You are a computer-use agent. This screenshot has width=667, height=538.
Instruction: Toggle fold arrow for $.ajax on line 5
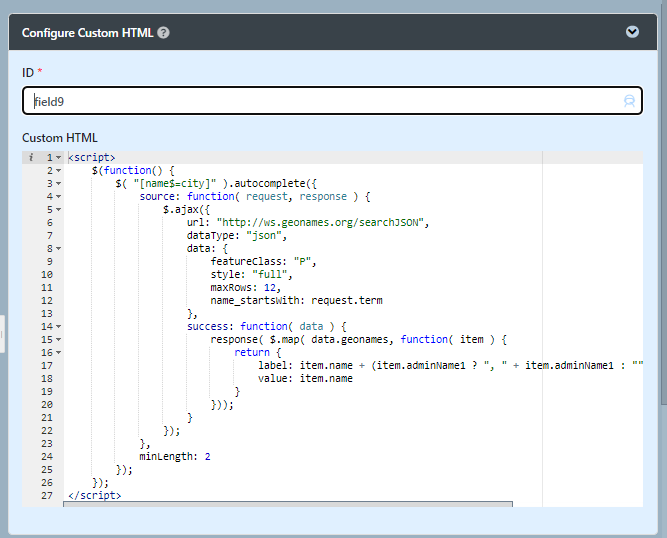pos(59,210)
